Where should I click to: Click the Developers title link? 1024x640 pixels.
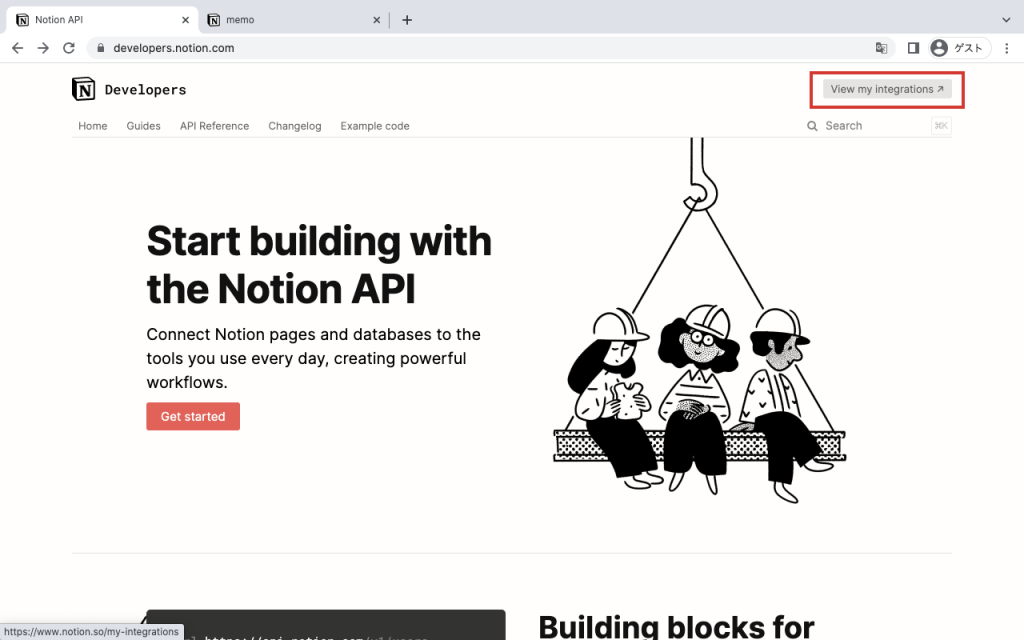146,90
